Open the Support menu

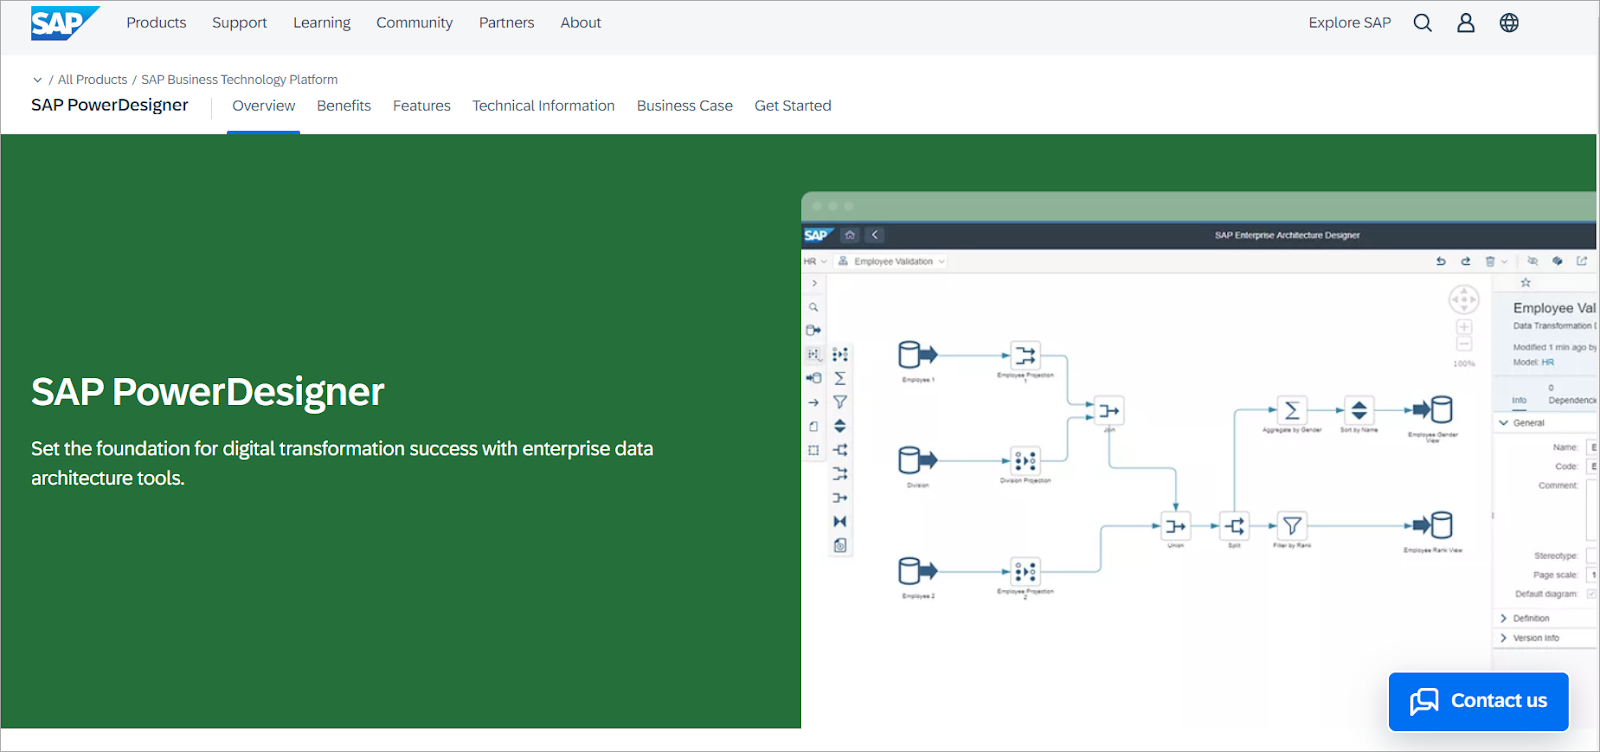pos(239,23)
